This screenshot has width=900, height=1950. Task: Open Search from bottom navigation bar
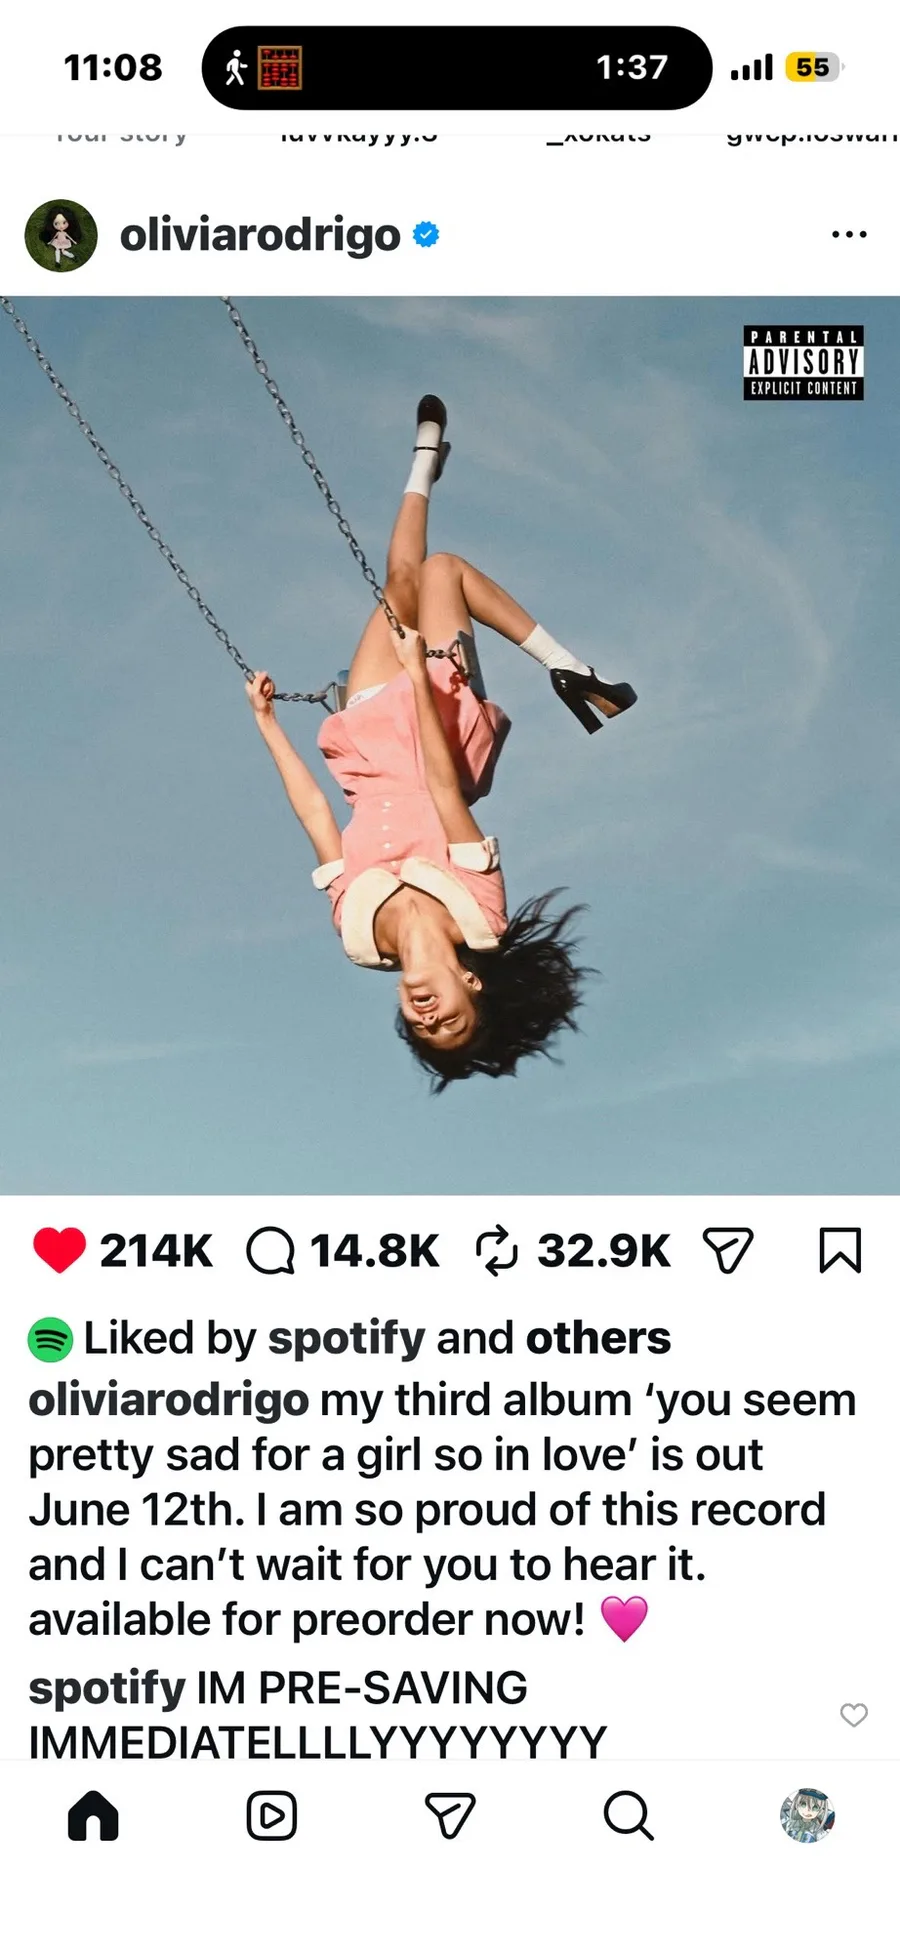[x=628, y=1815]
